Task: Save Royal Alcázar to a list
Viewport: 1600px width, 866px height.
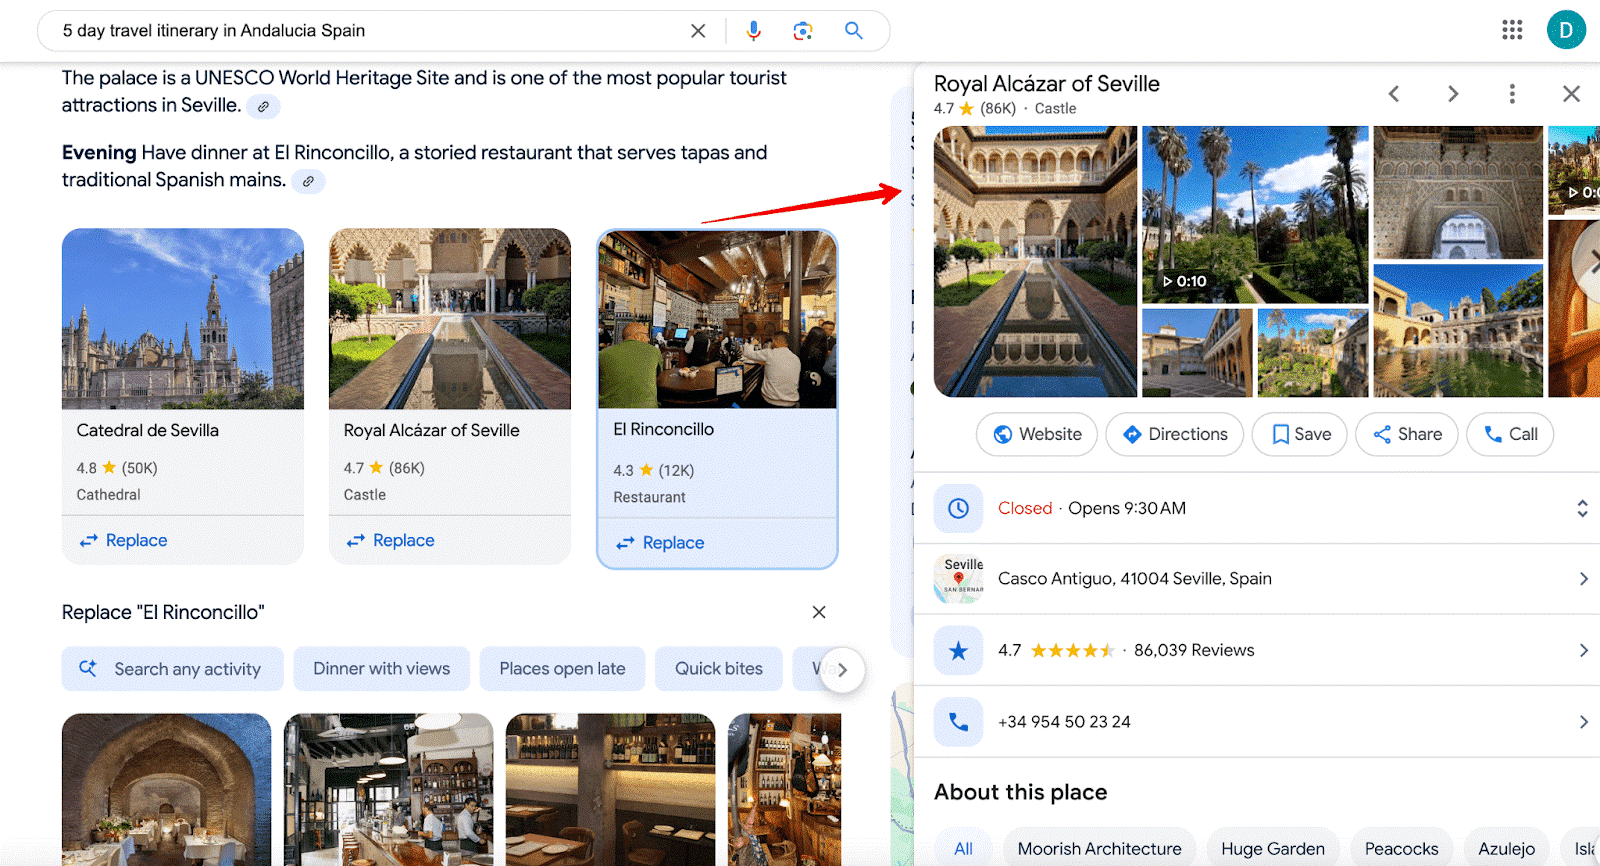Action: click(x=1300, y=434)
